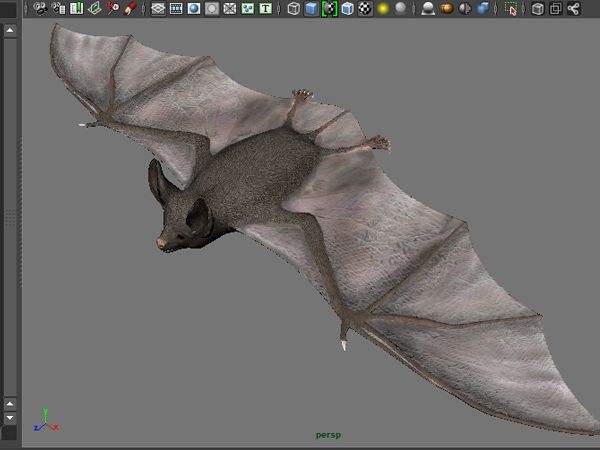The width and height of the screenshot is (600, 450).
Task: Click the dotted grip handle on left strip
Action: click(x=10, y=219)
